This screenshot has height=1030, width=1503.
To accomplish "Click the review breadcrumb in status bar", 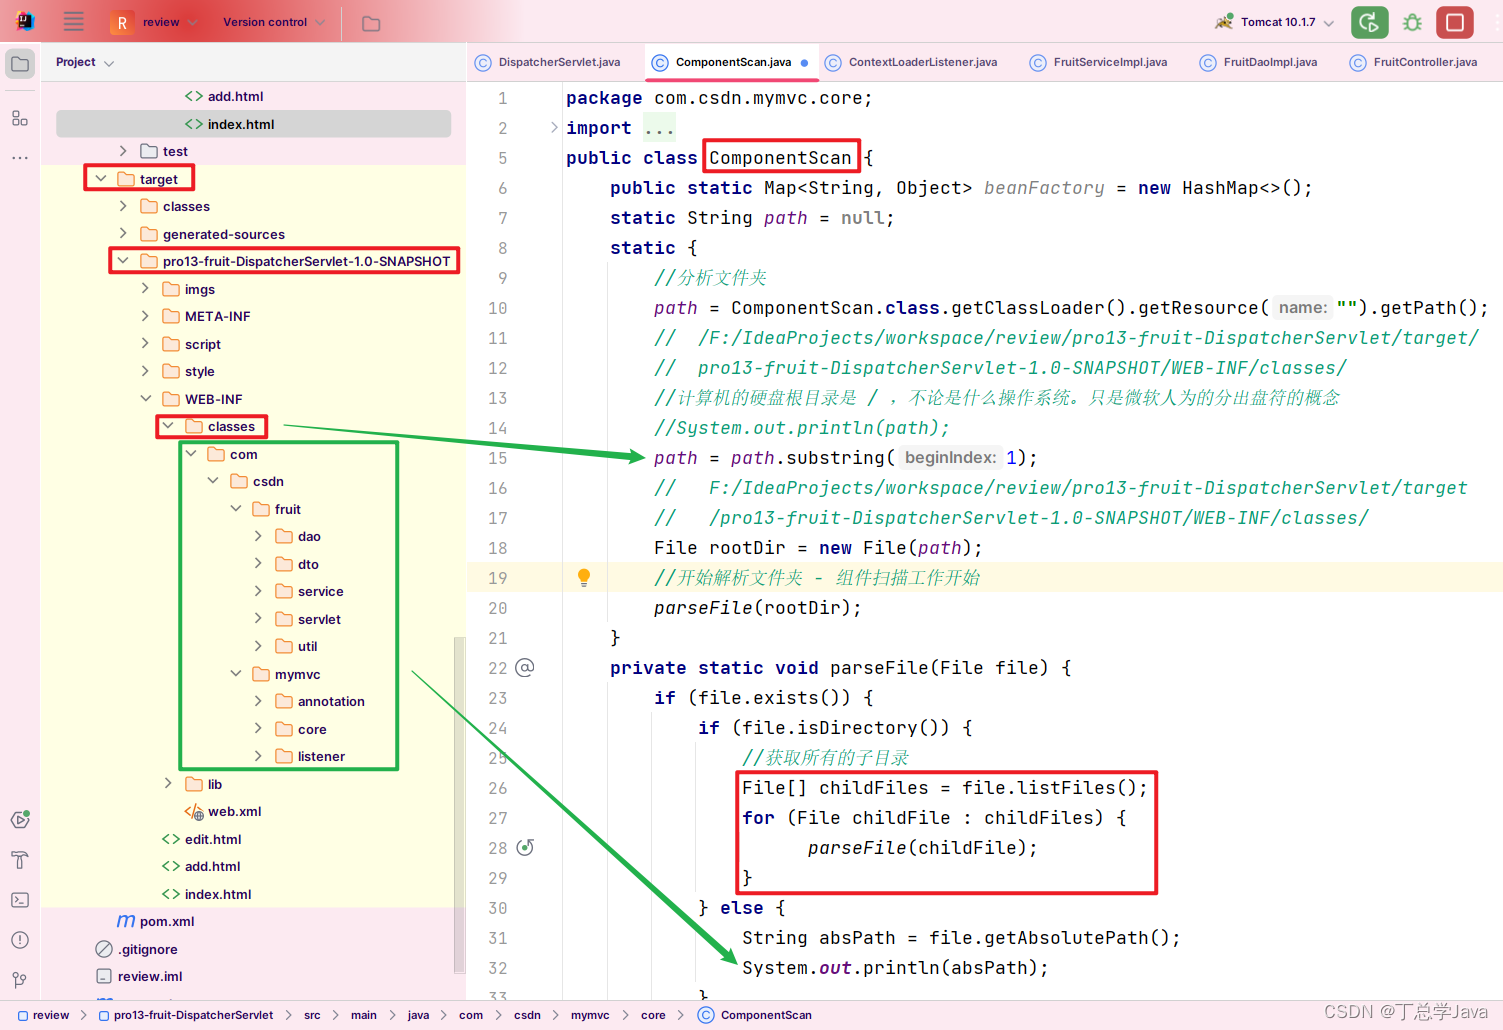I will [43, 1015].
